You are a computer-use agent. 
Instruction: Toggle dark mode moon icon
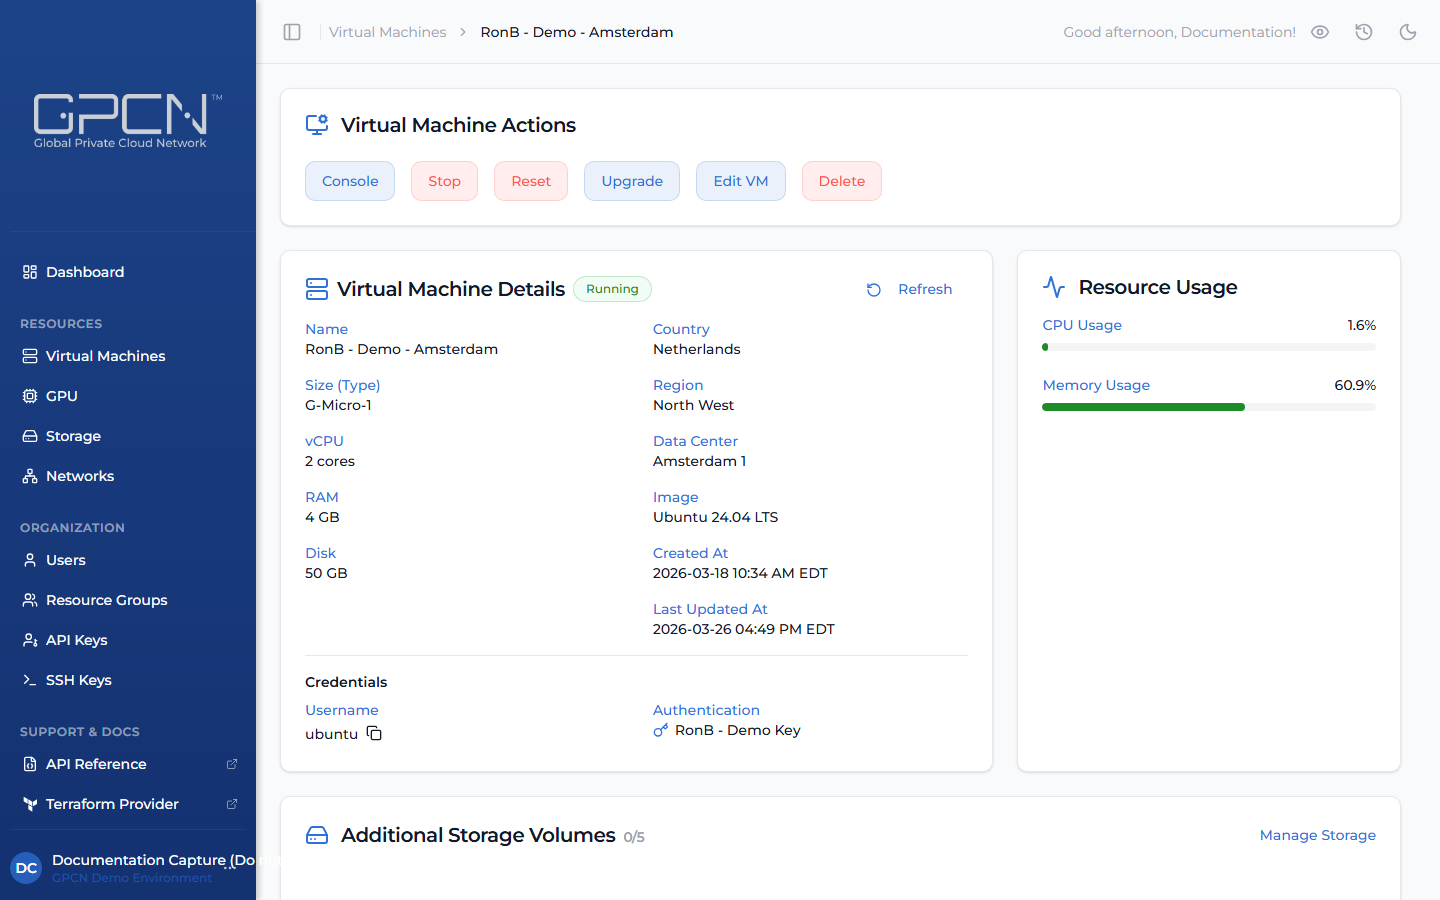(x=1408, y=32)
